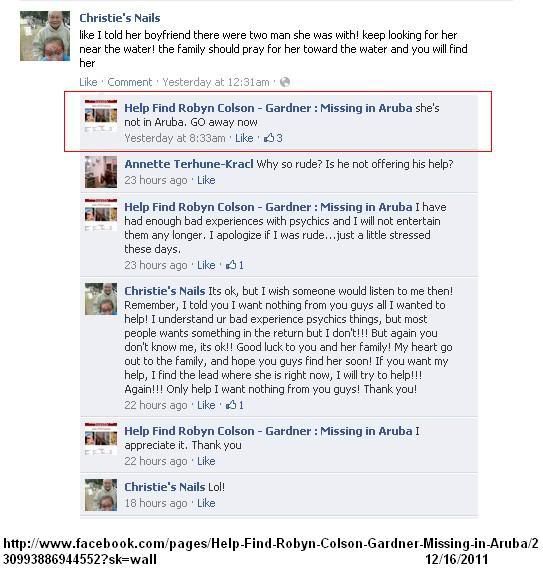Open Annette Terhune-Kracl's profile thumbnail
This screenshot has height=575, width=543.
pos(101,172)
